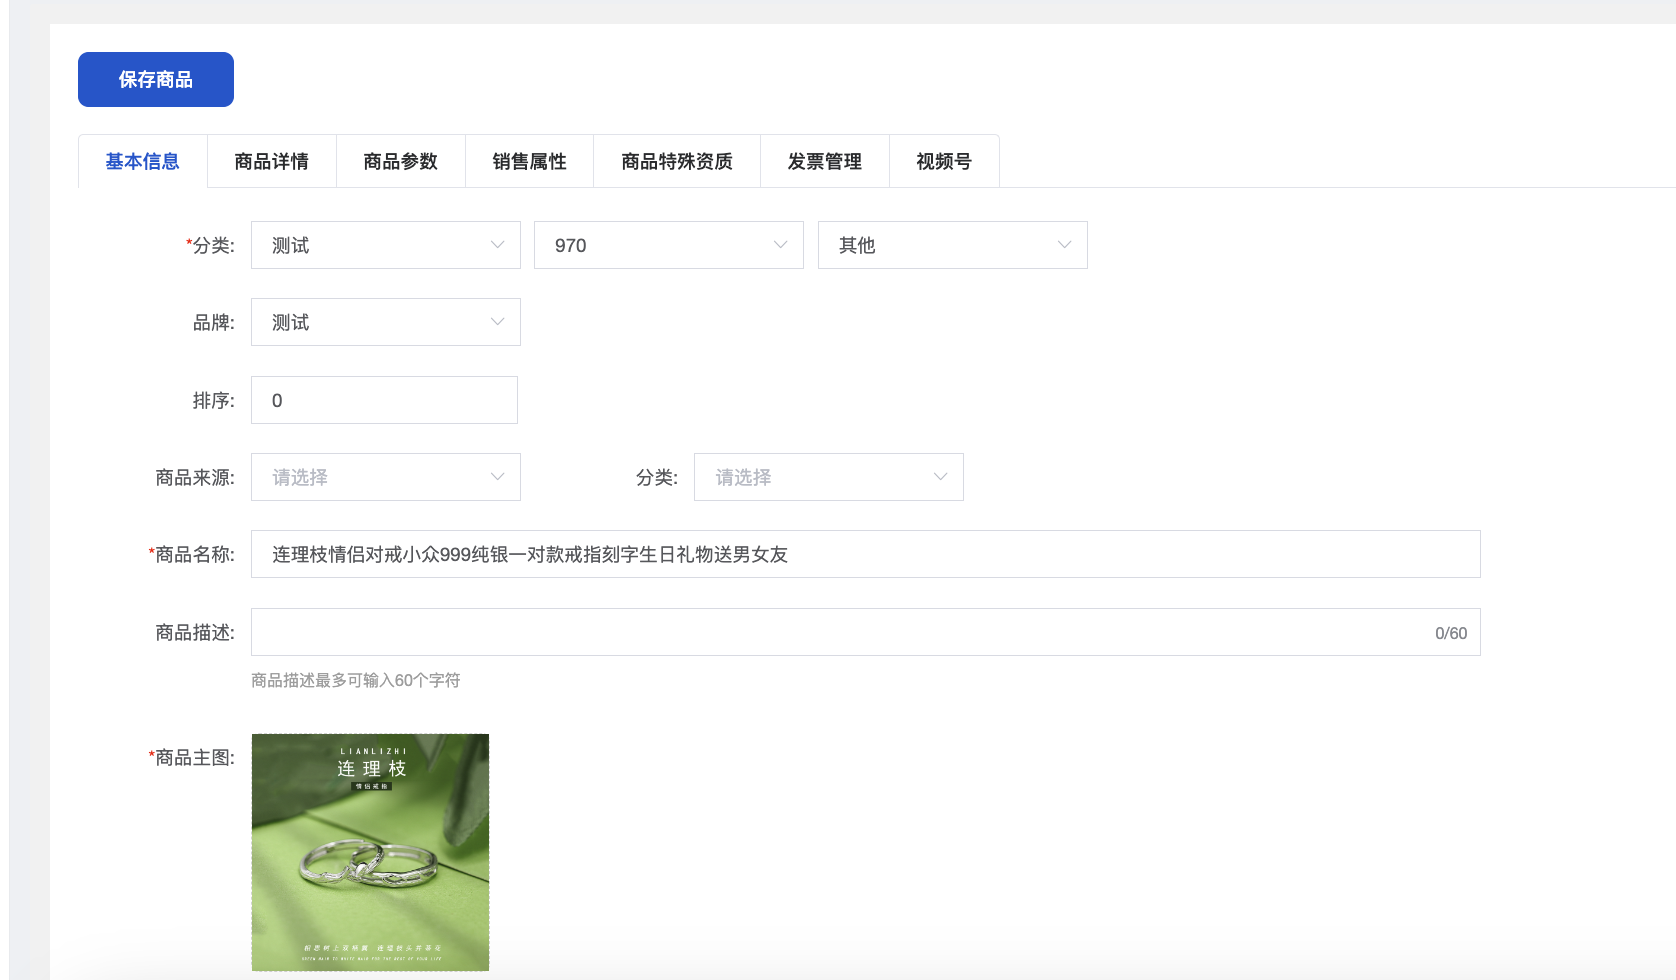
Task: Open the 商品详情 tab
Action: click(271, 161)
